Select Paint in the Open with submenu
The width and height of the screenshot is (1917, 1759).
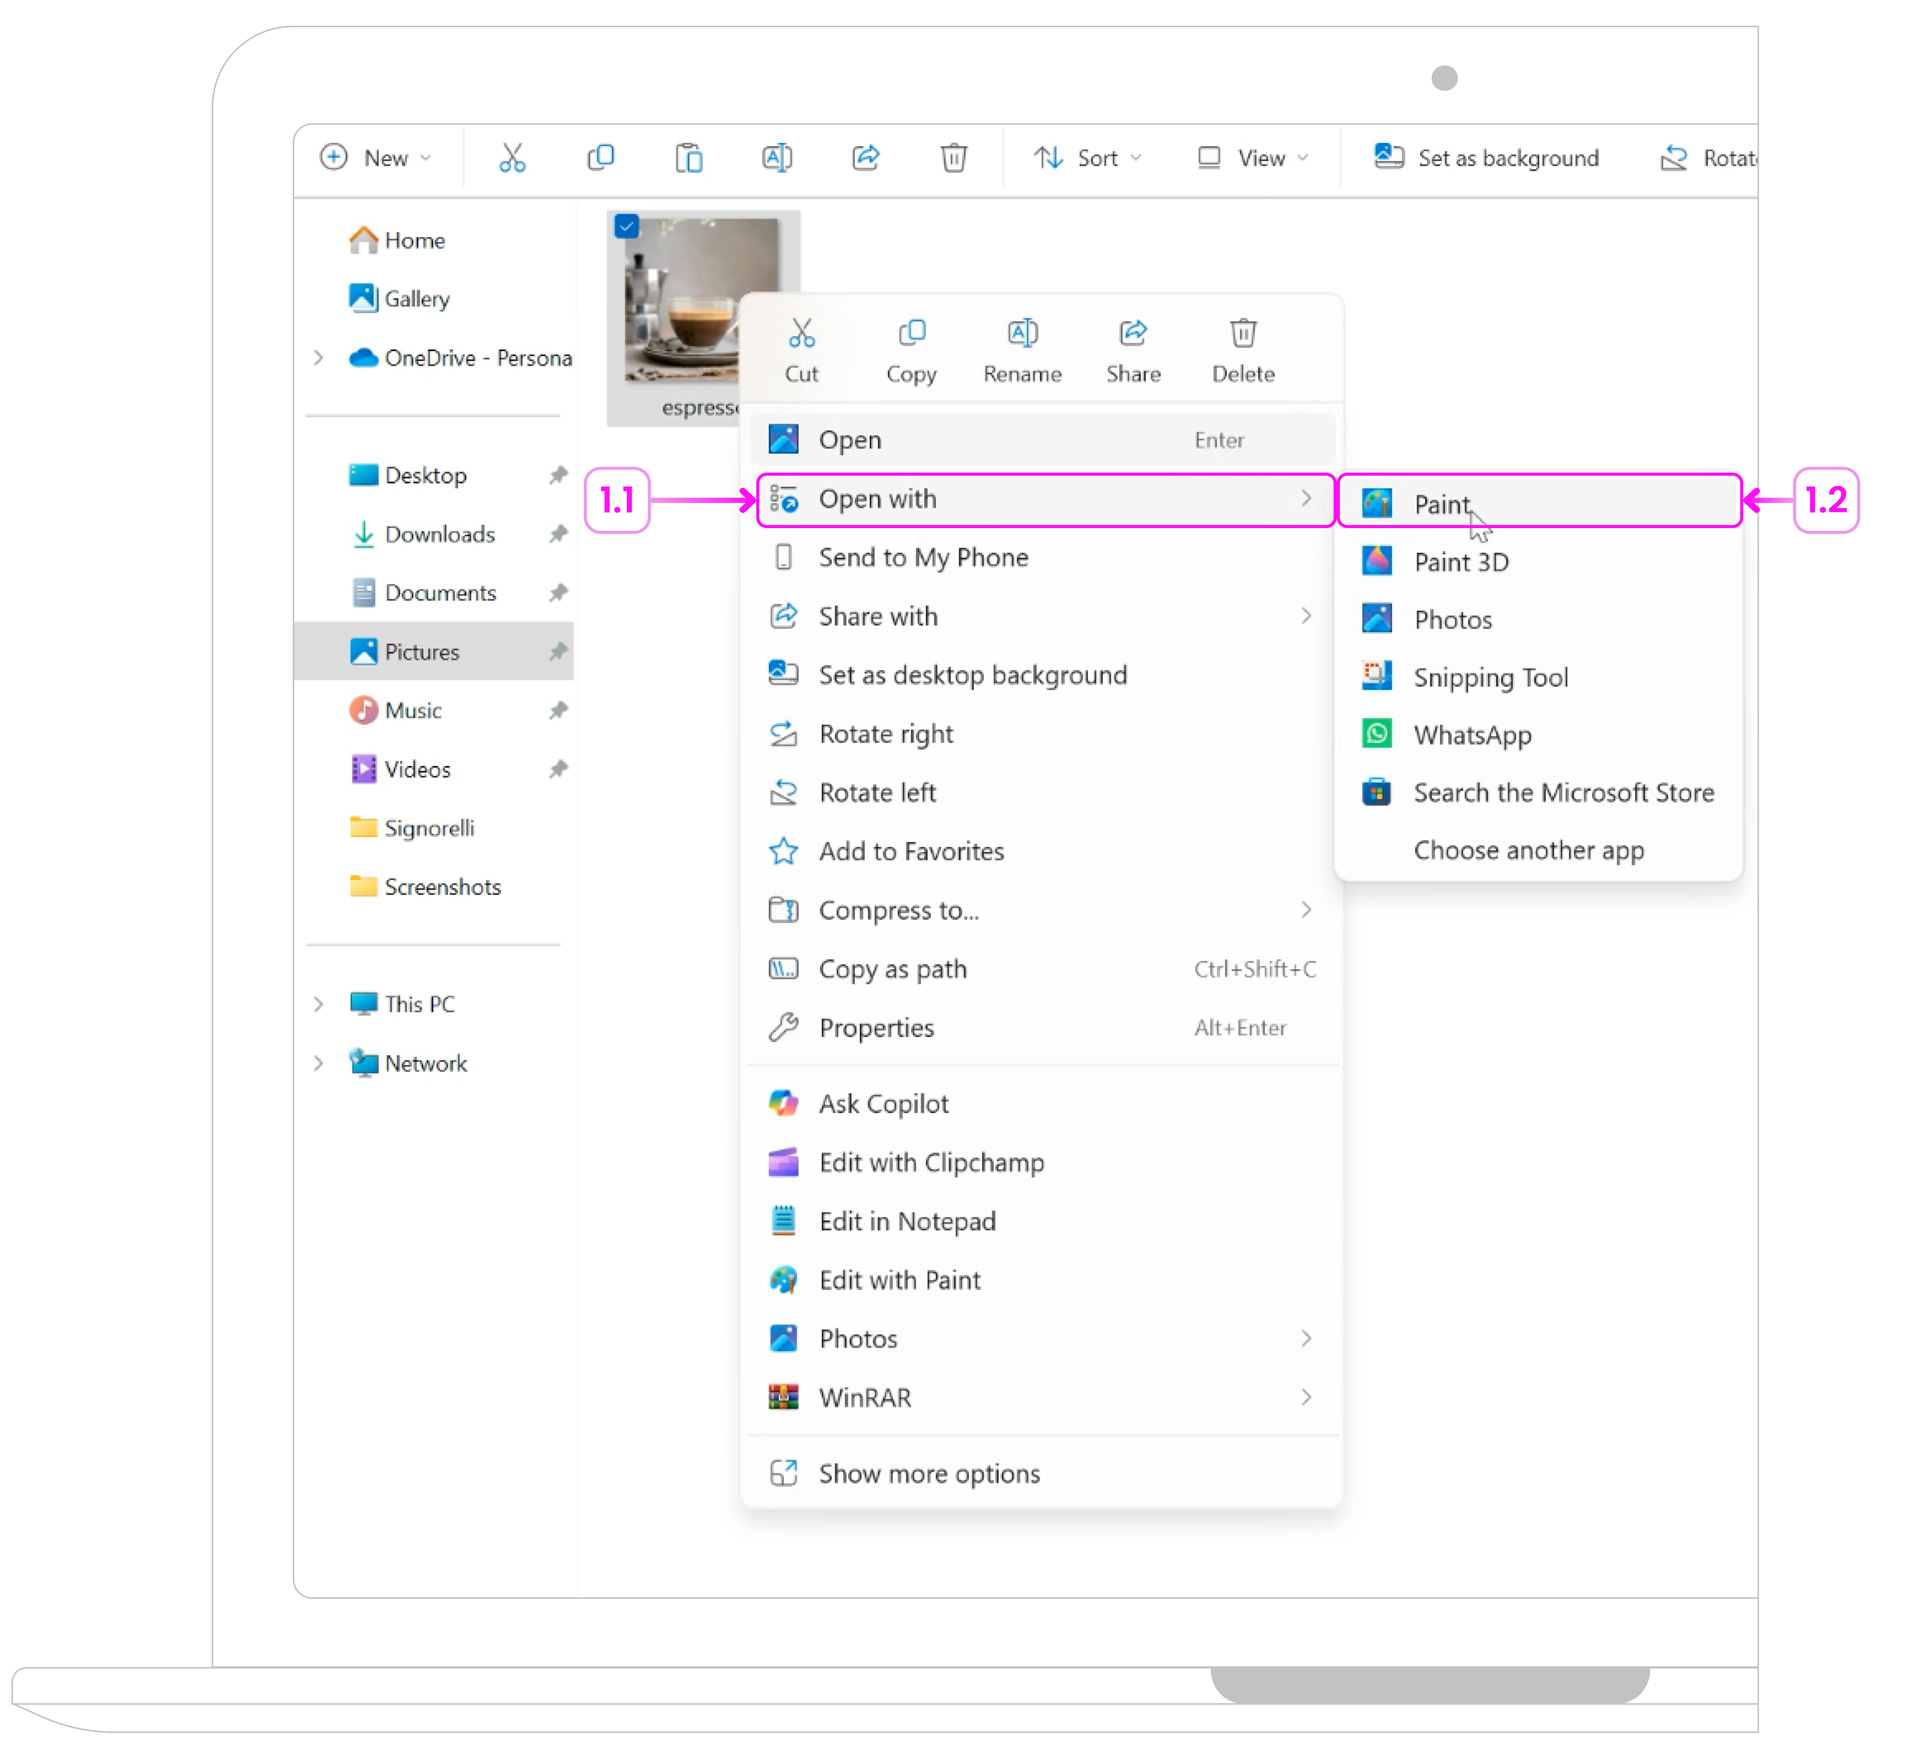1441,504
